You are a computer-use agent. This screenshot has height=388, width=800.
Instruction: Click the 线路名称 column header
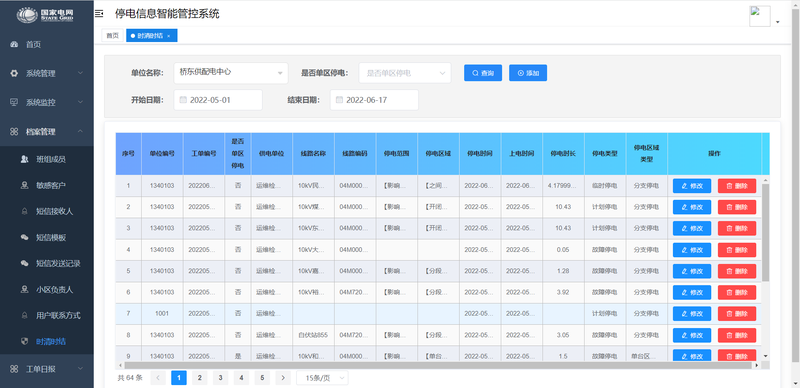pos(313,154)
